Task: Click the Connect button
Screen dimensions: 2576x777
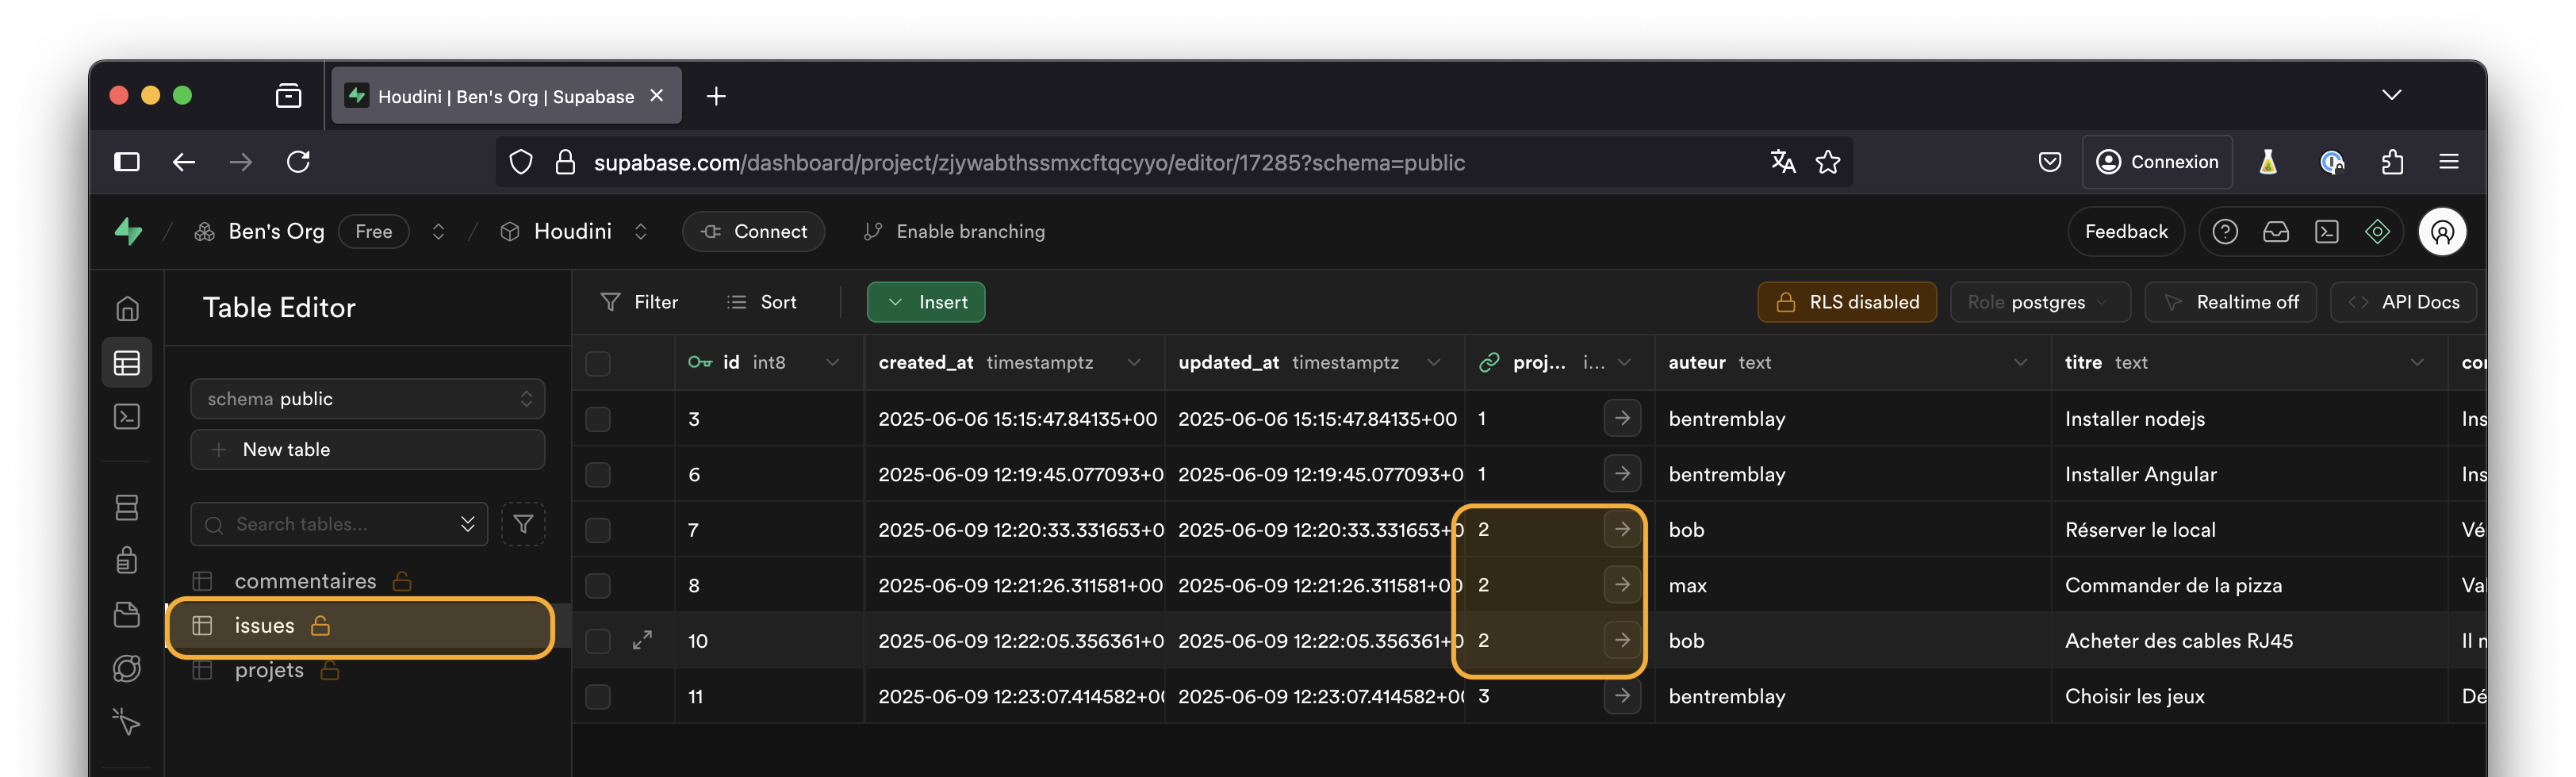Action: 753,231
